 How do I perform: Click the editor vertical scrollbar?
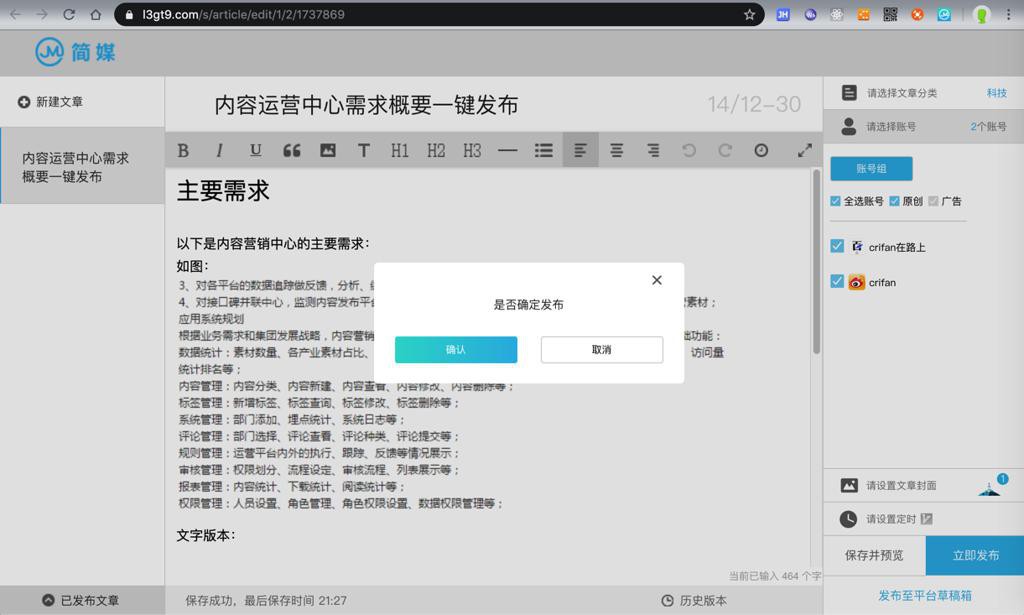click(x=816, y=262)
